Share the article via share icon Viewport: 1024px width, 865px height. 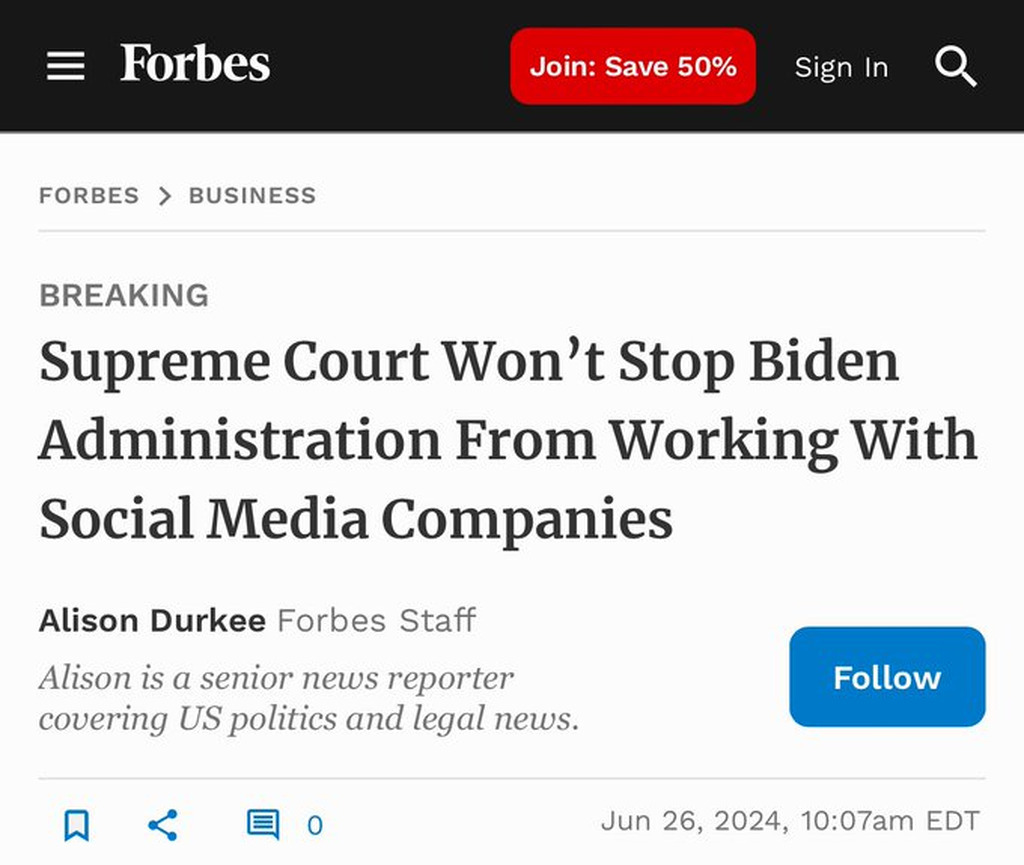(x=163, y=825)
